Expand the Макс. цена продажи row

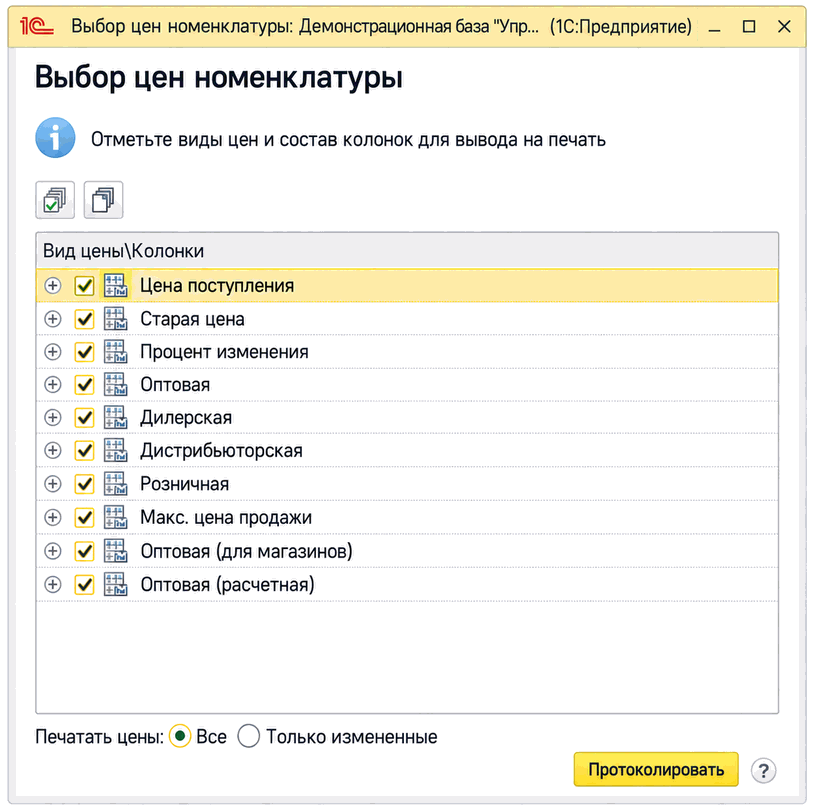point(52,518)
